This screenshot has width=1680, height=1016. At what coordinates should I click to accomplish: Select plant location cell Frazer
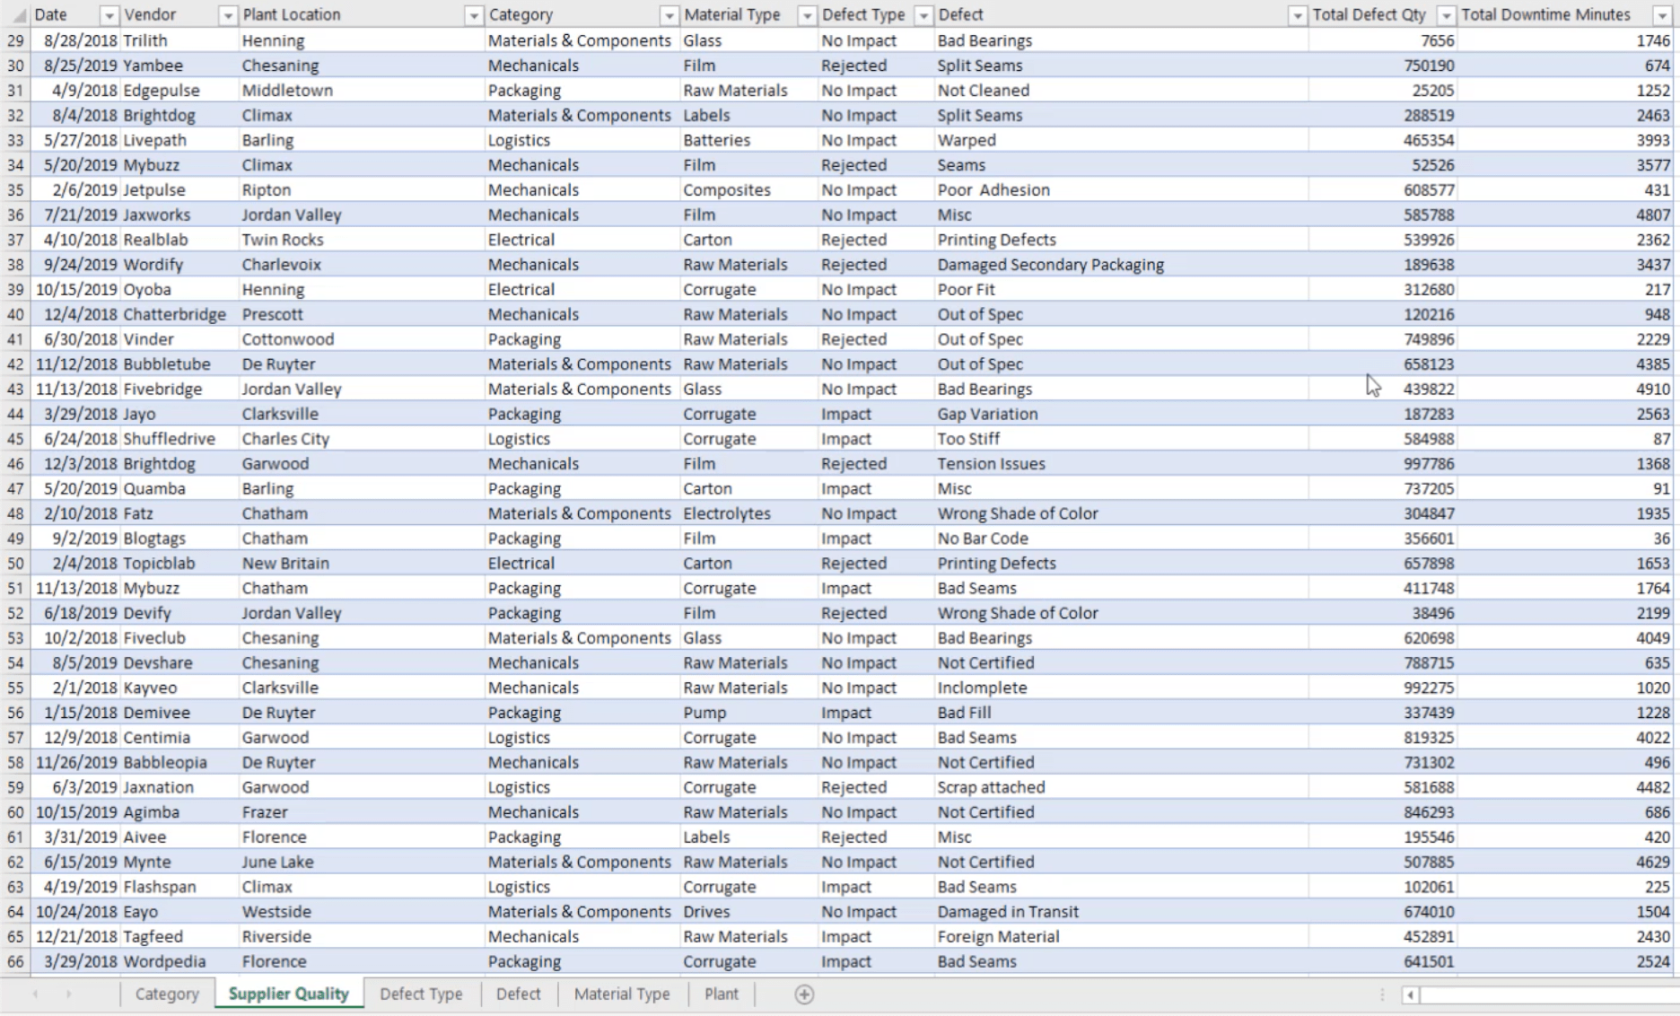click(361, 812)
